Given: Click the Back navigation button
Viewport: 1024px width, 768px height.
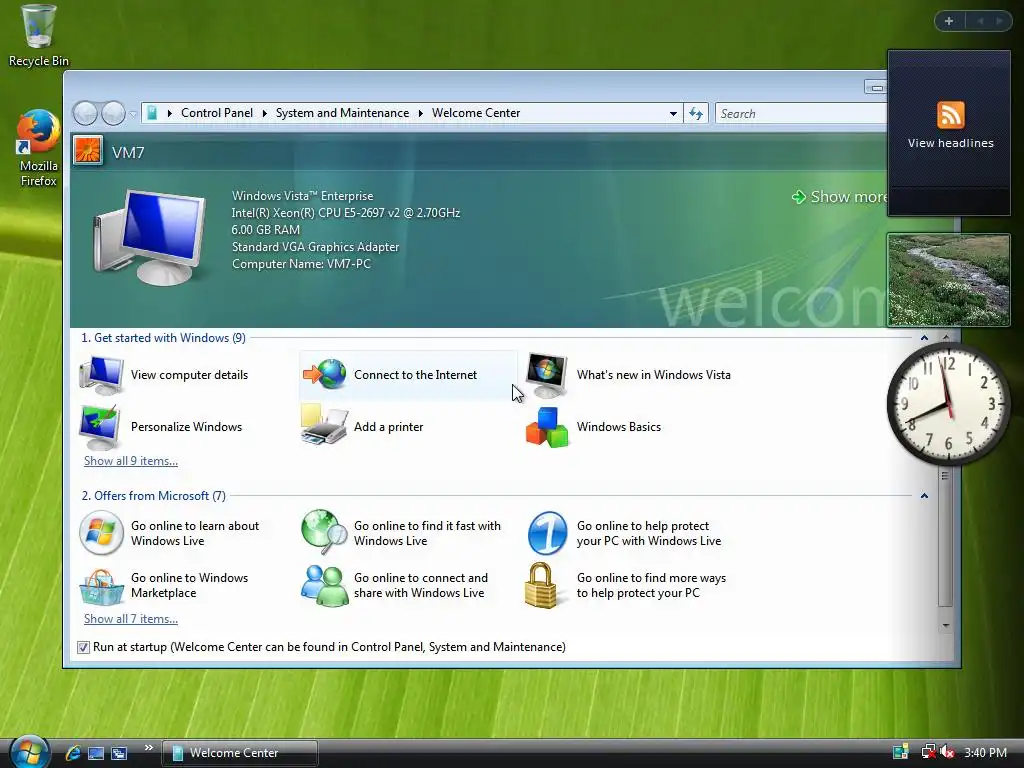Looking at the screenshot, I should [x=85, y=114].
